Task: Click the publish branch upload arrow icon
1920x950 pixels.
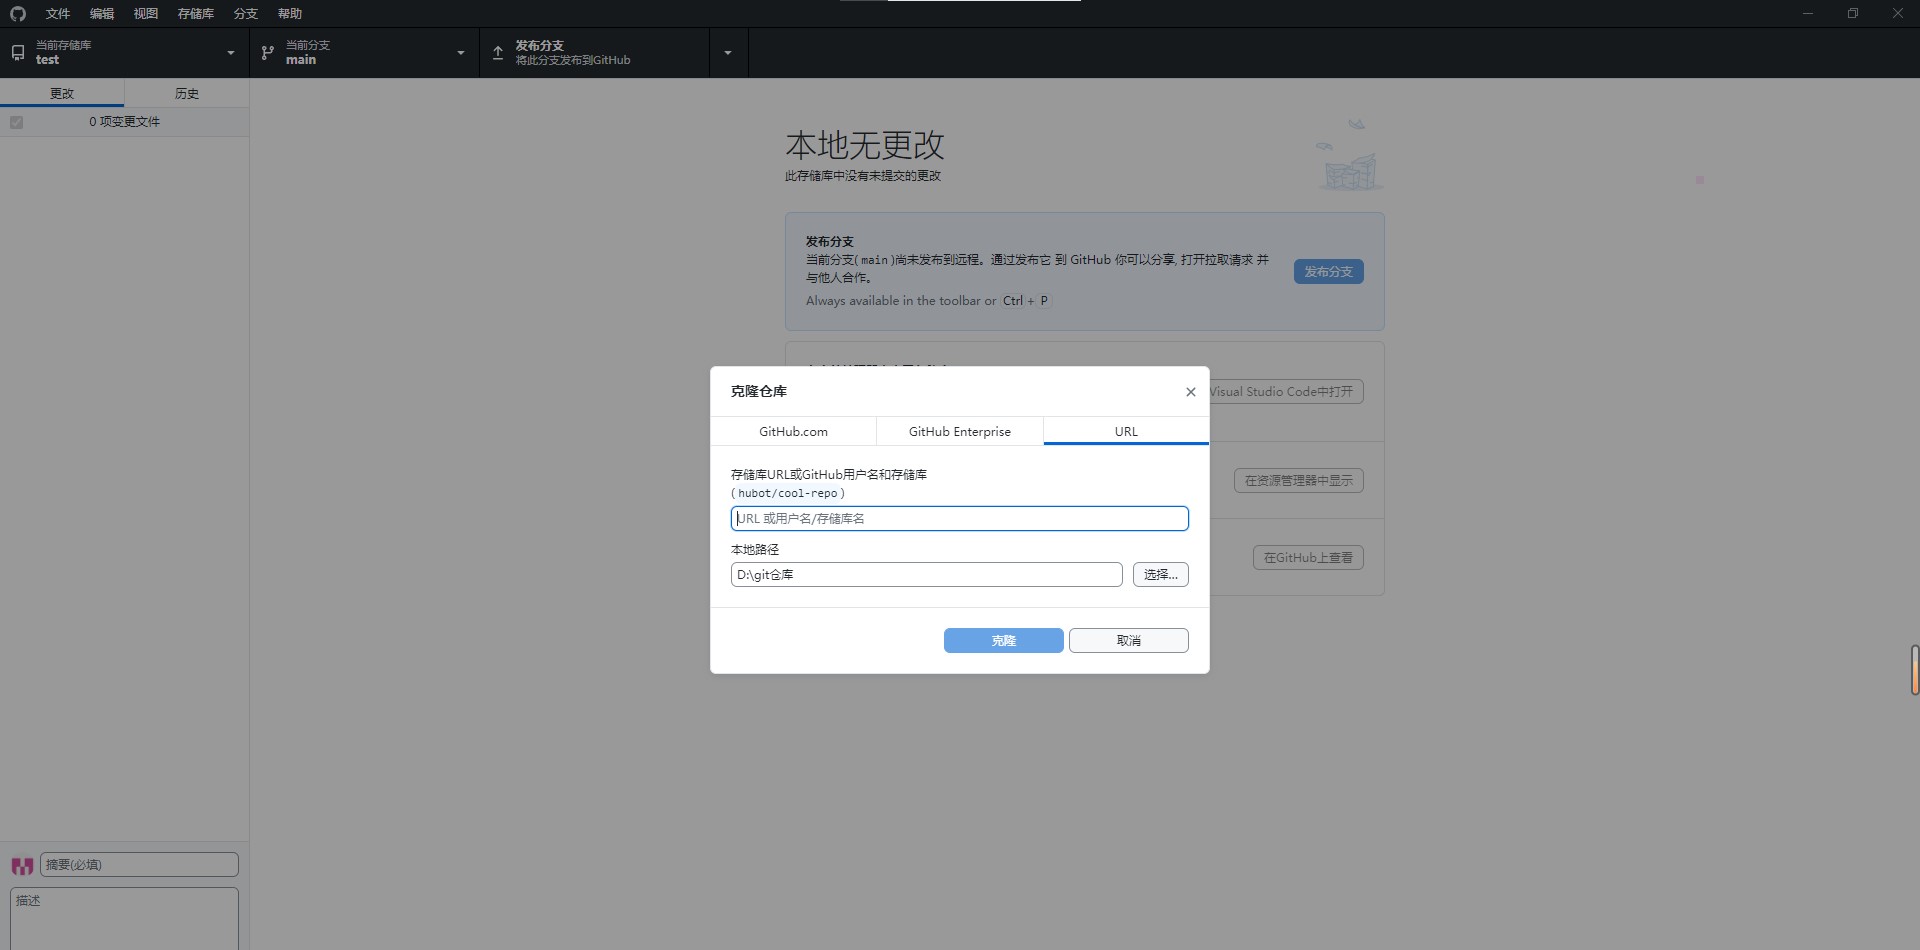Action: (x=498, y=52)
